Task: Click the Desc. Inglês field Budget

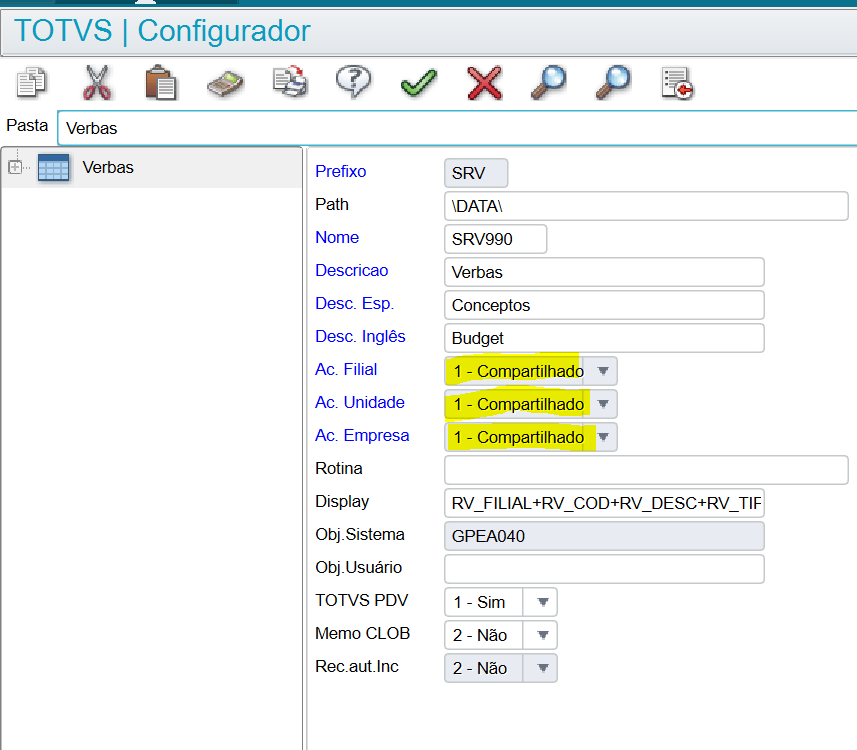Action: click(604, 338)
